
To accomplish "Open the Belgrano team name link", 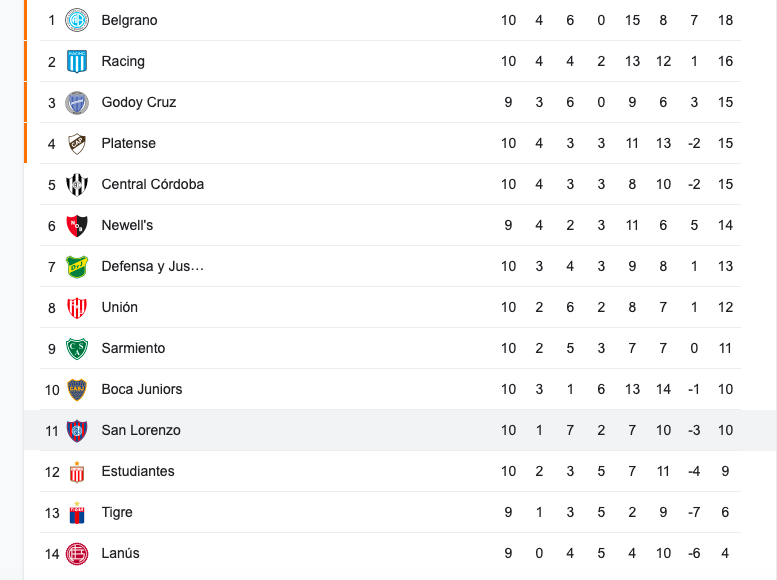I will pyautogui.click(x=129, y=20).
